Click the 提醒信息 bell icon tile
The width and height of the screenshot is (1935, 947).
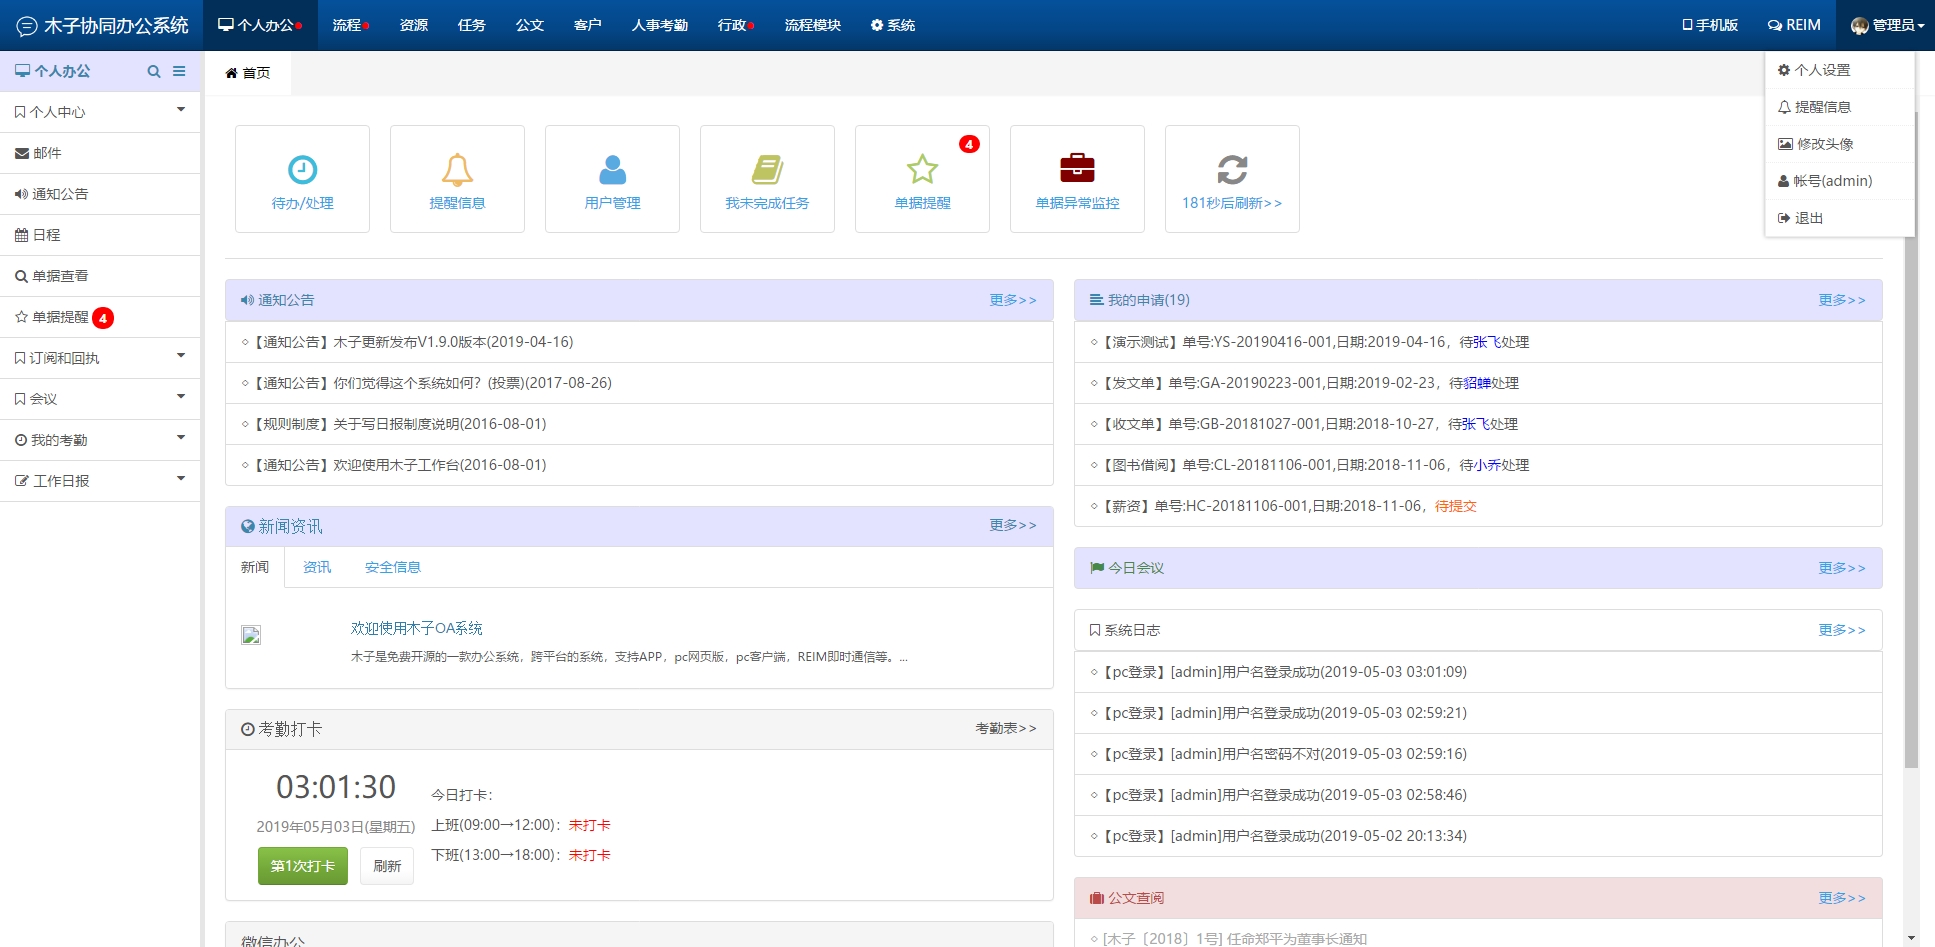click(457, 179)
